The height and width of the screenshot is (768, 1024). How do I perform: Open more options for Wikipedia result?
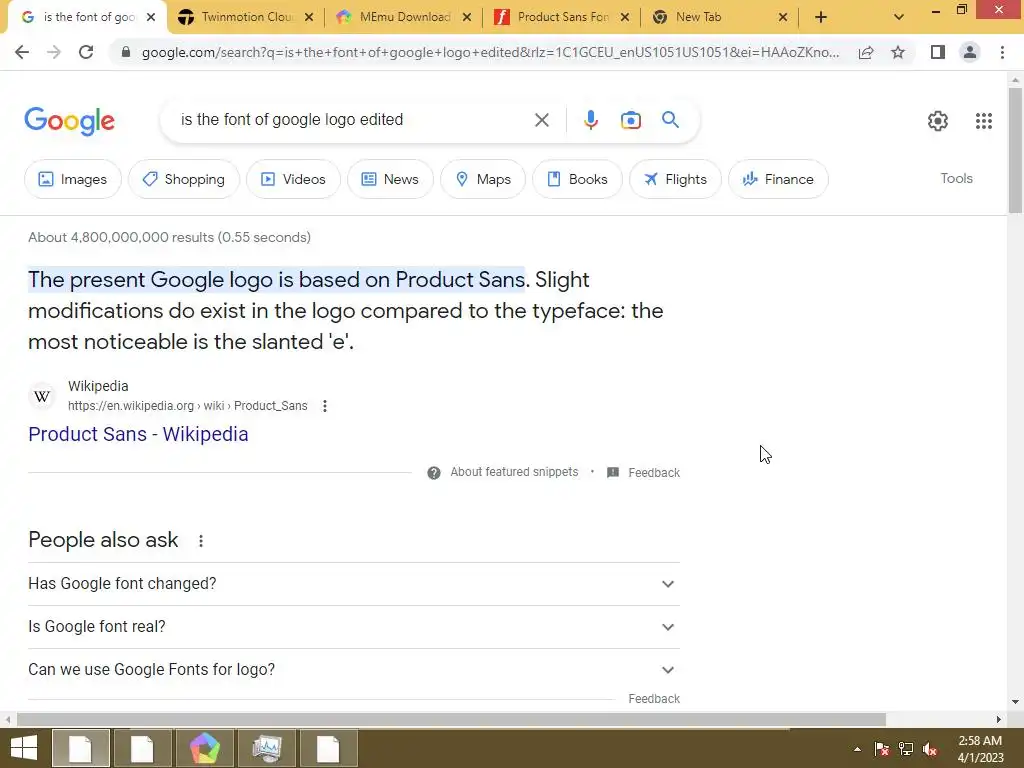pyautogui.click(x=325, y=406)
